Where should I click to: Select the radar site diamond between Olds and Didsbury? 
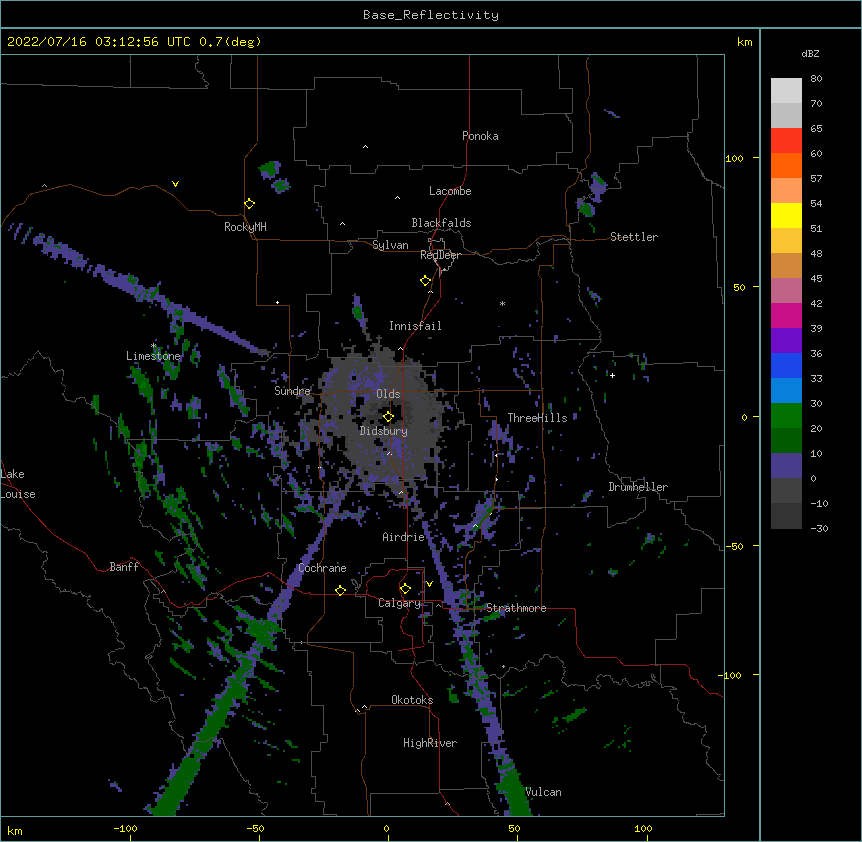(388, 417)
